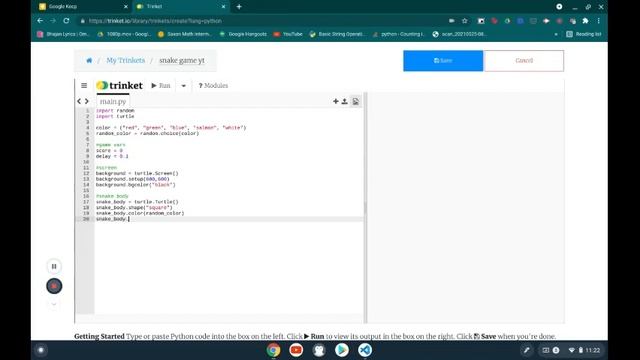
Task: Click the trinket.io address bar
Action: point(261,20)
